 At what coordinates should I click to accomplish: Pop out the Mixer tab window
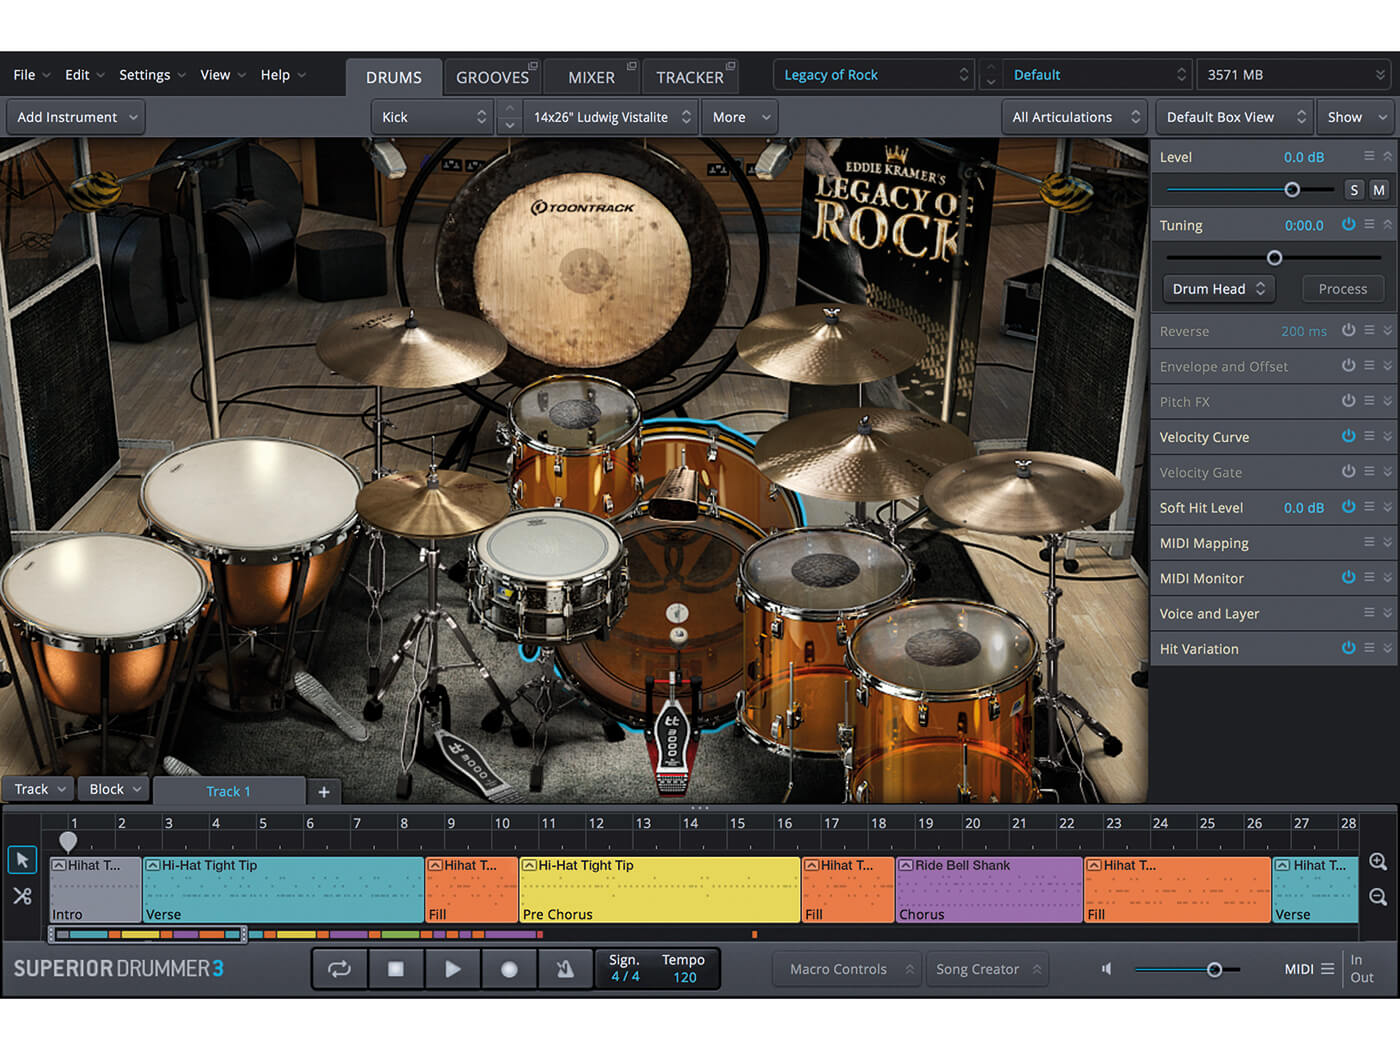[631, 66]
